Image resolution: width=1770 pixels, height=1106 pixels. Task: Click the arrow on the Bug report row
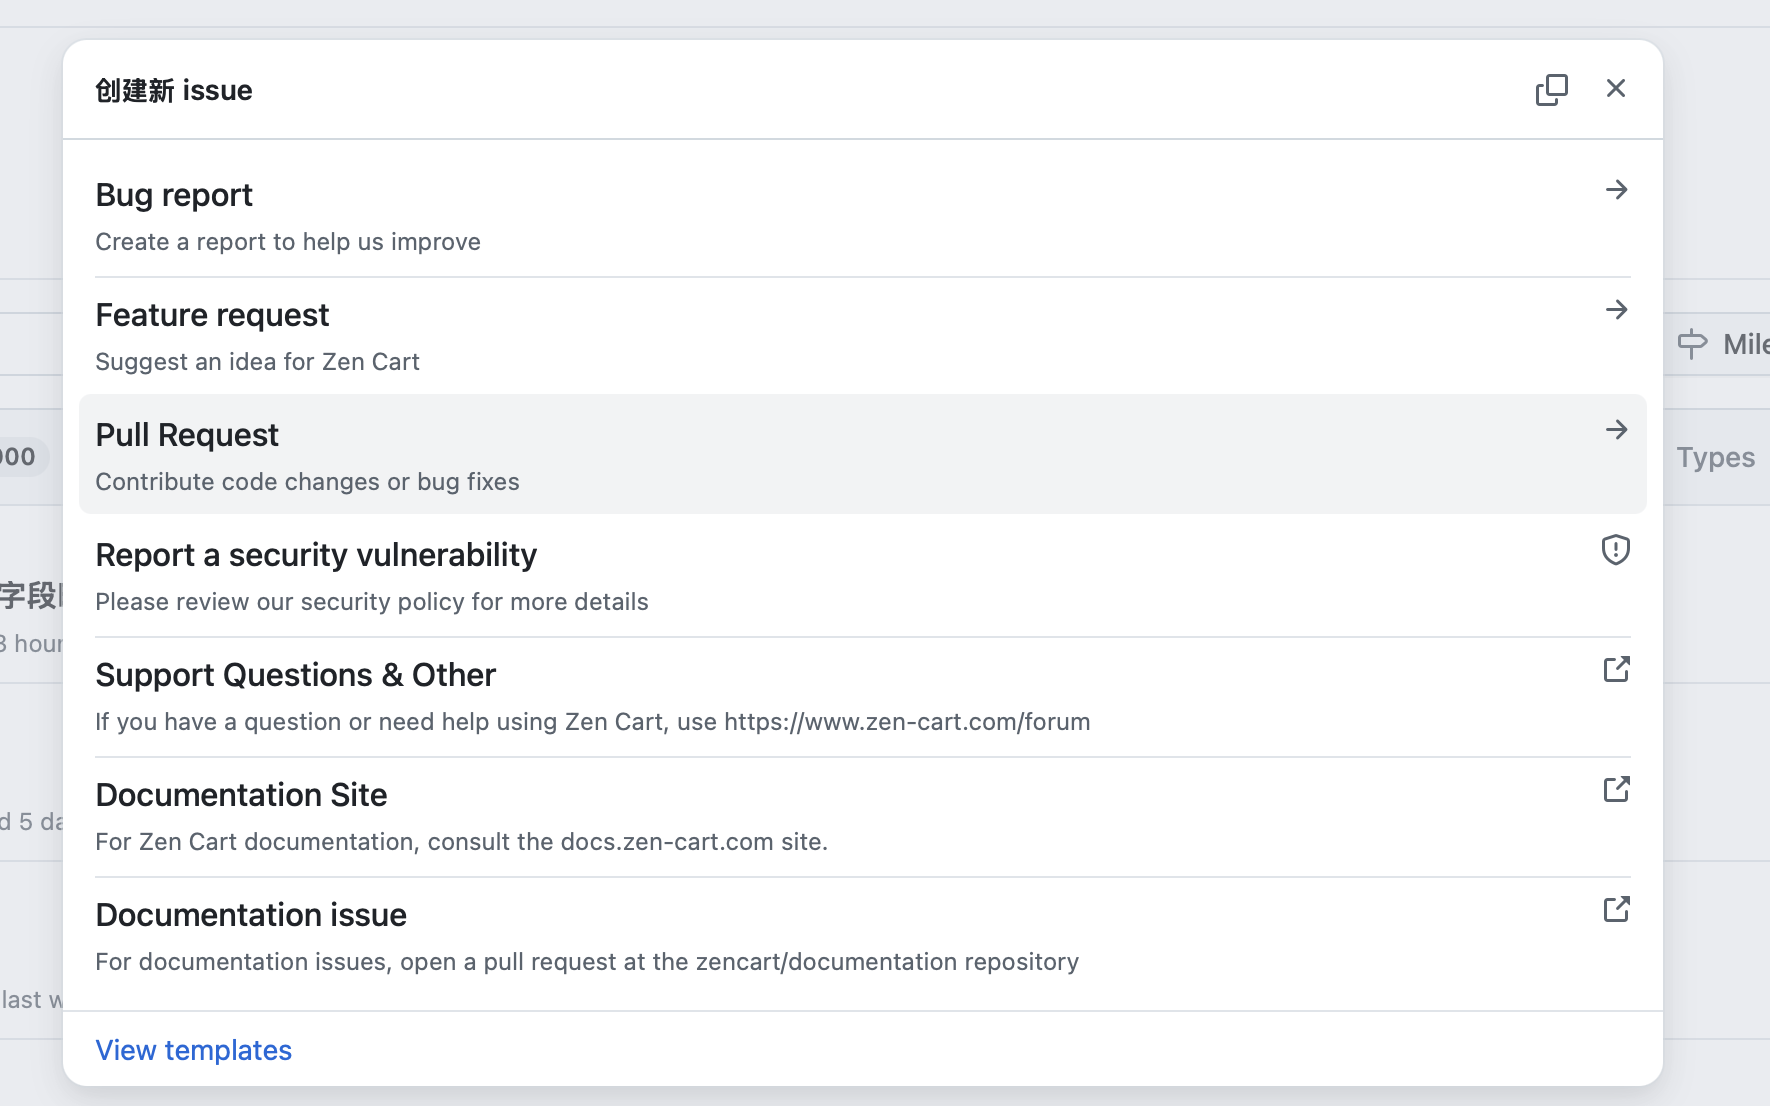(1617, 189)
